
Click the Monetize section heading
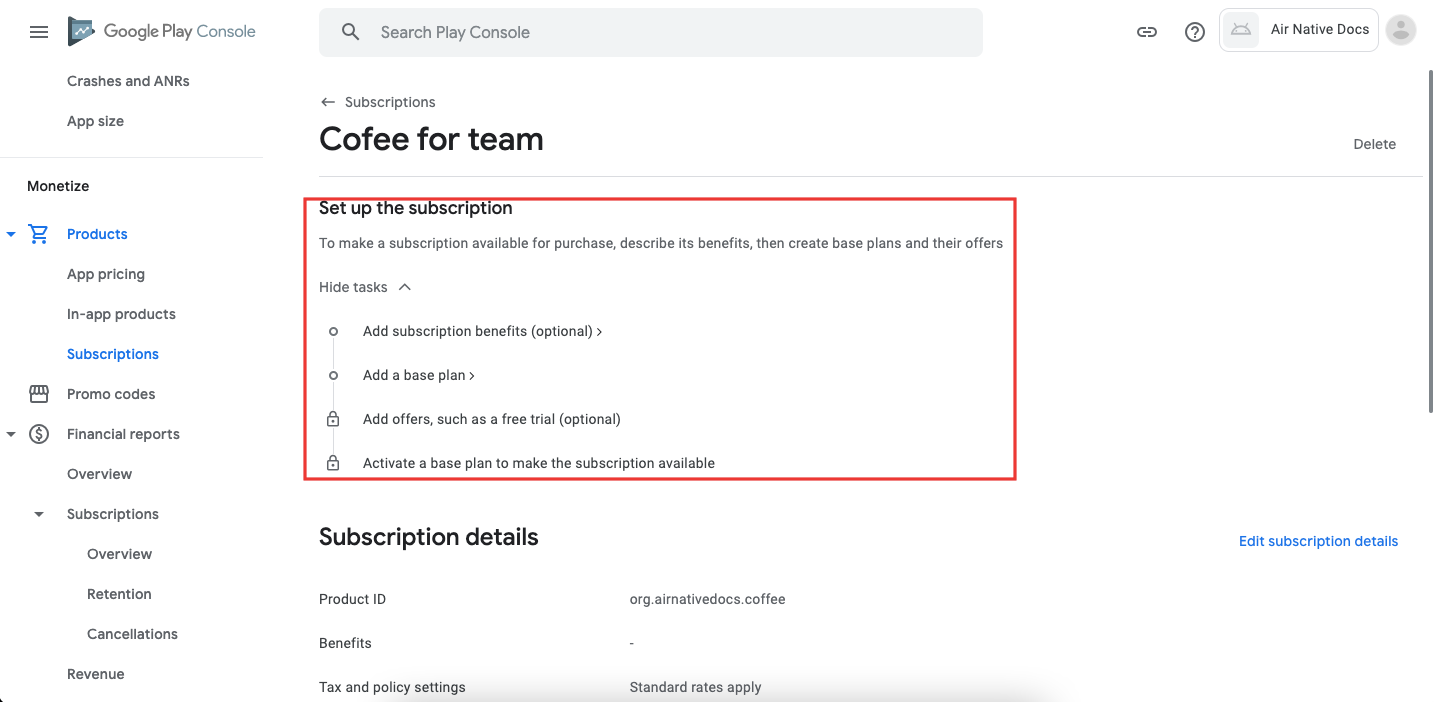(x=58, y=186)
